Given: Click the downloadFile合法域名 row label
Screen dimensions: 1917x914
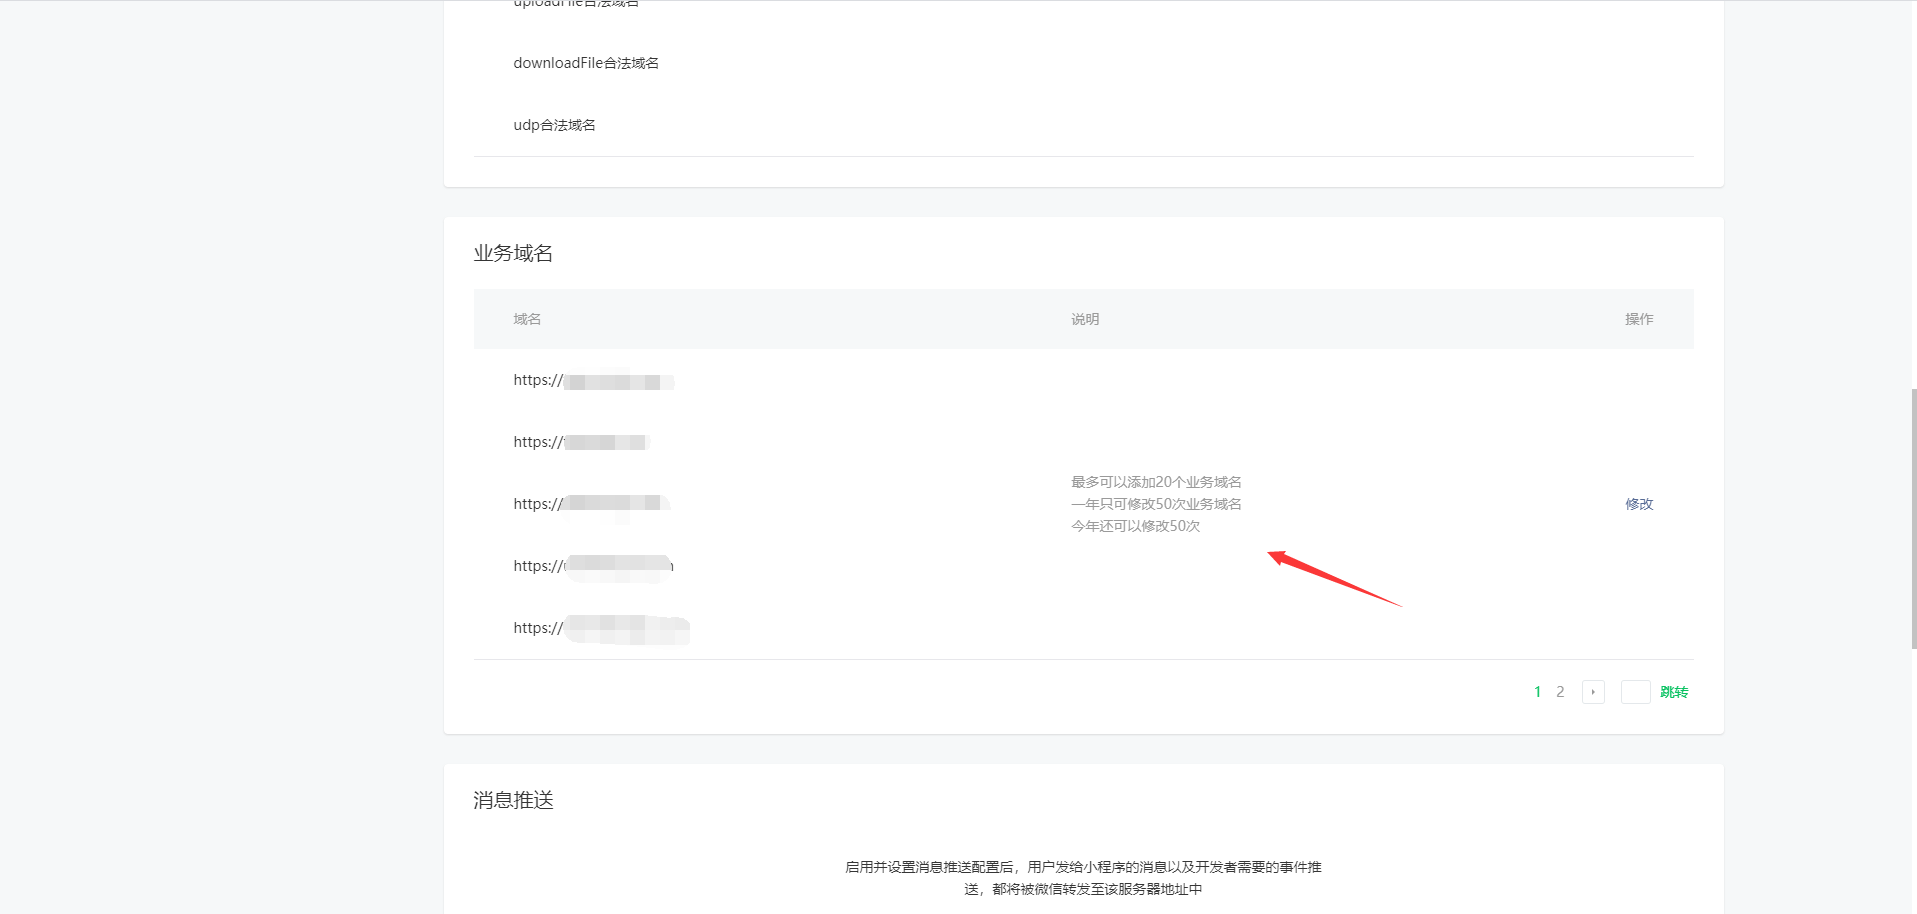Looking at the screenshot, I should (586, 63).
